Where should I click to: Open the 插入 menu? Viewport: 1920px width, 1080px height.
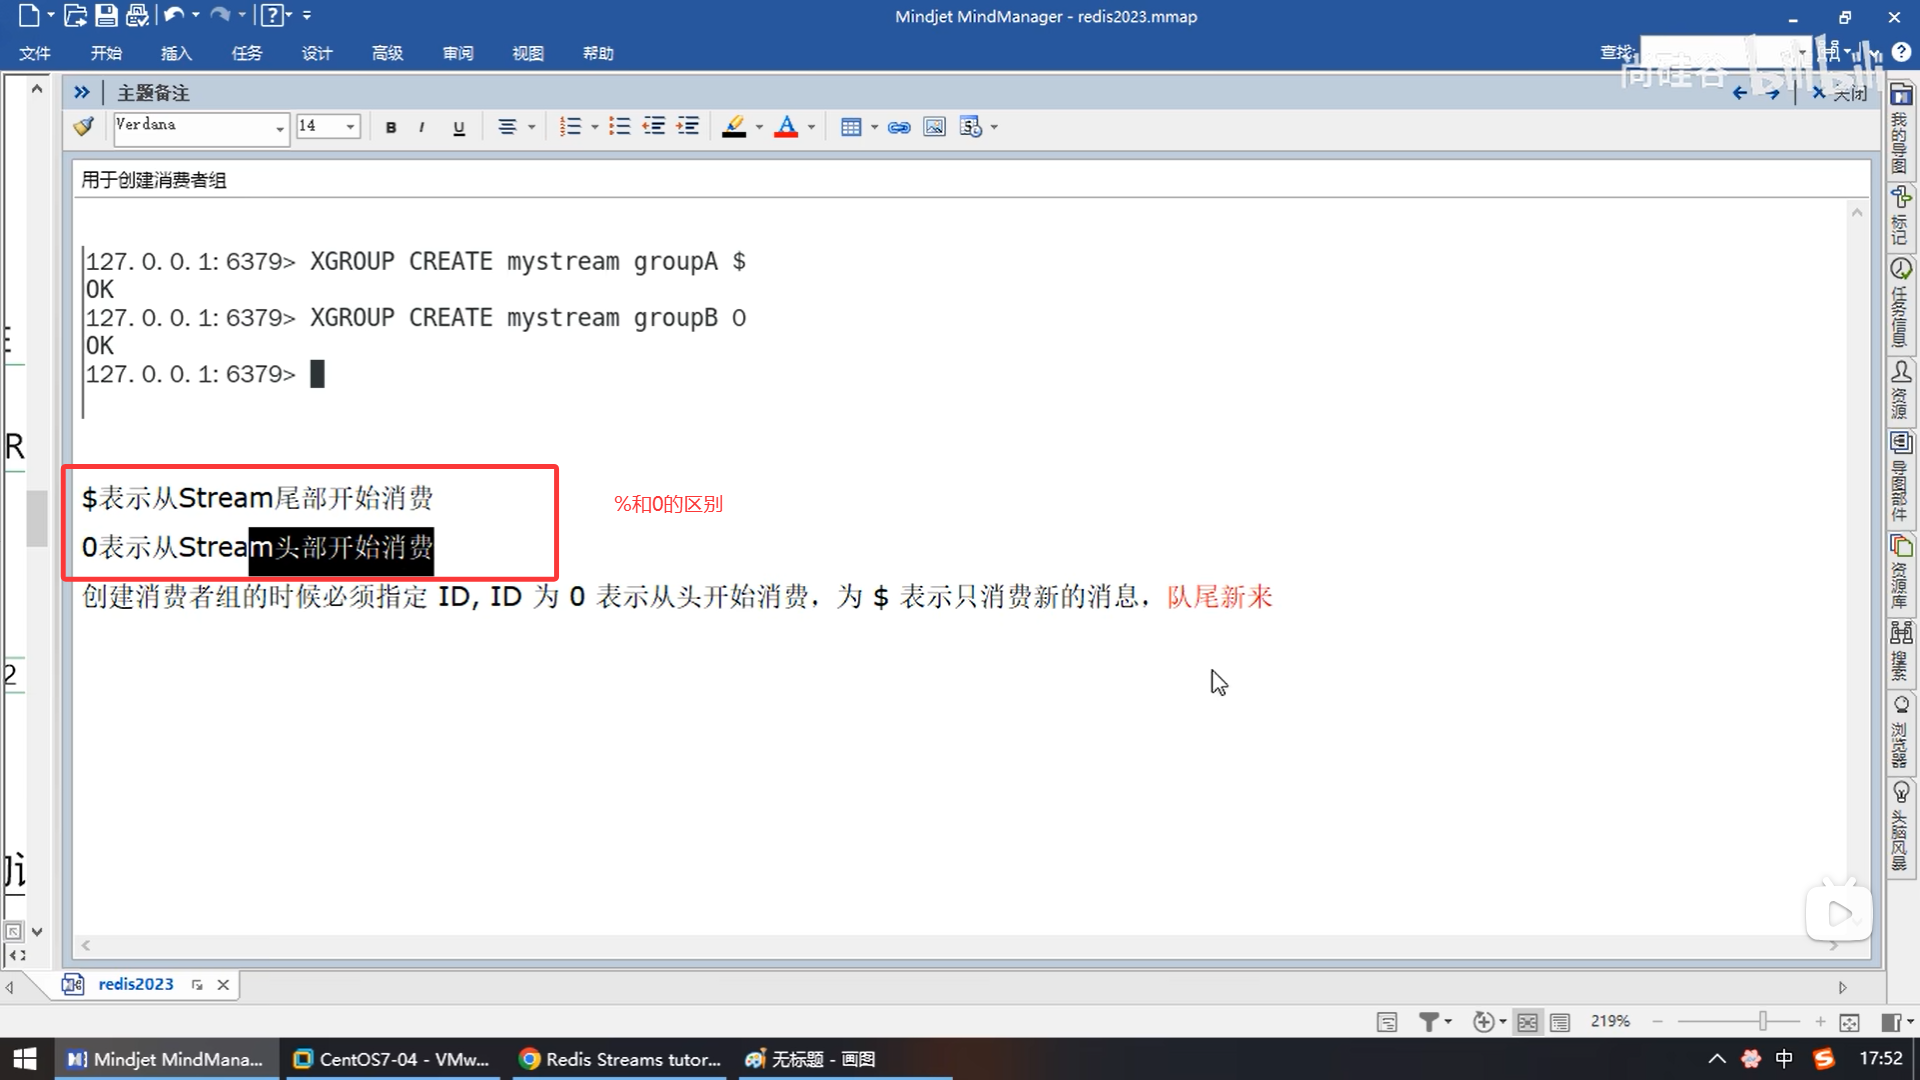(x=176, y=53)
